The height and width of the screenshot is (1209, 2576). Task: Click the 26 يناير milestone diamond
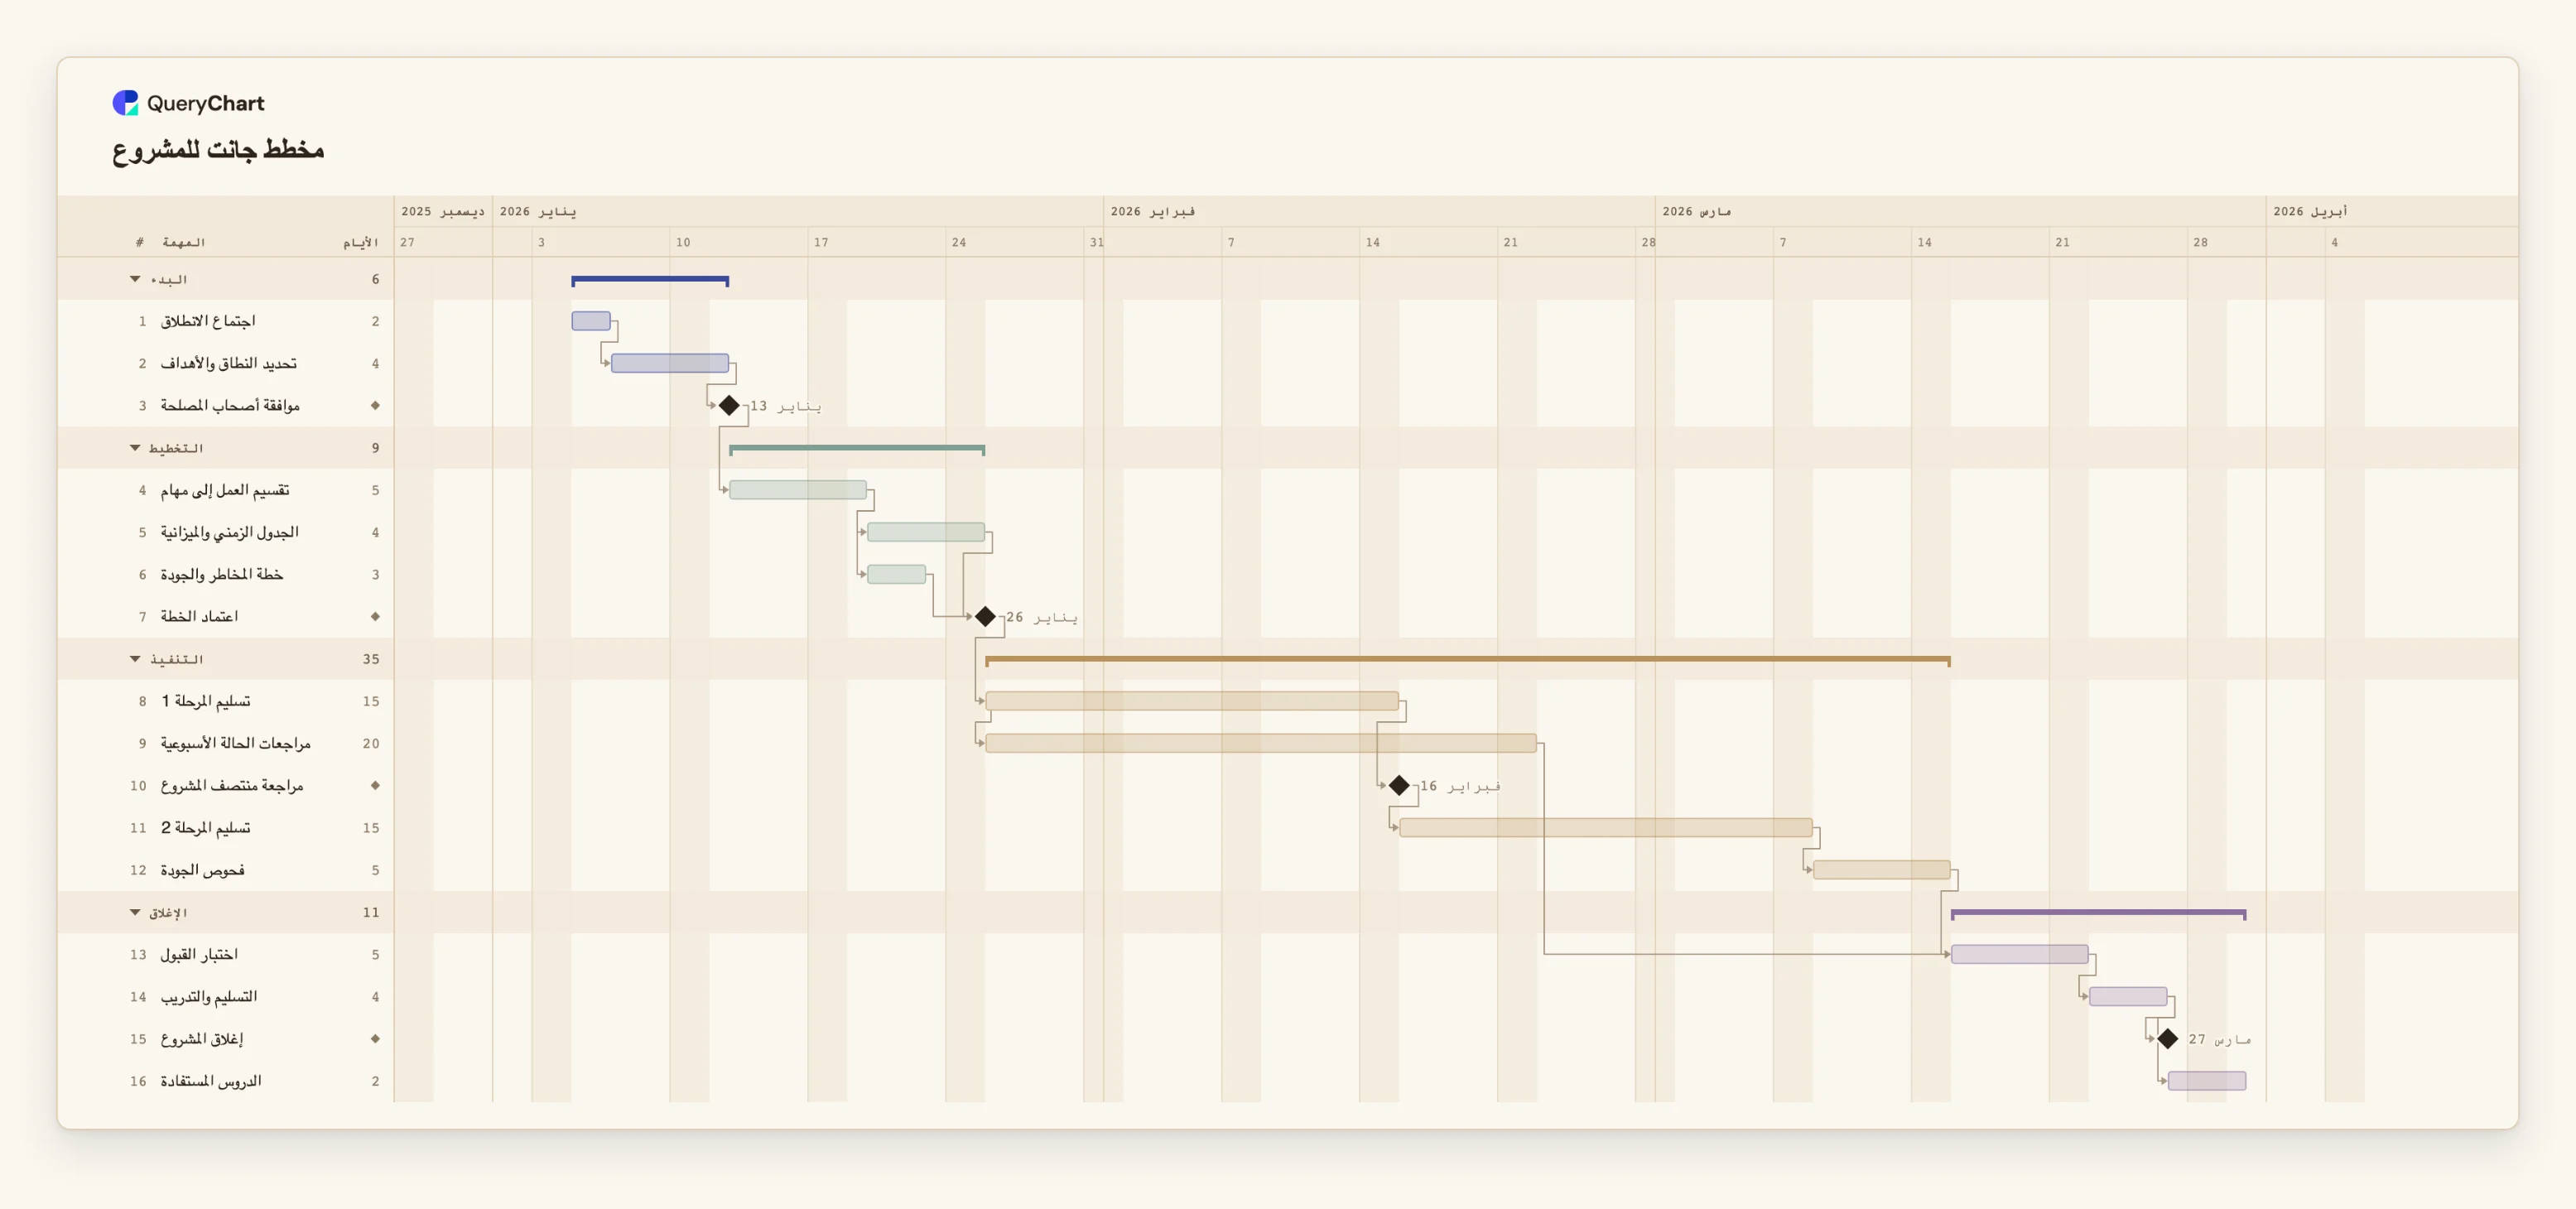(985, 616)
